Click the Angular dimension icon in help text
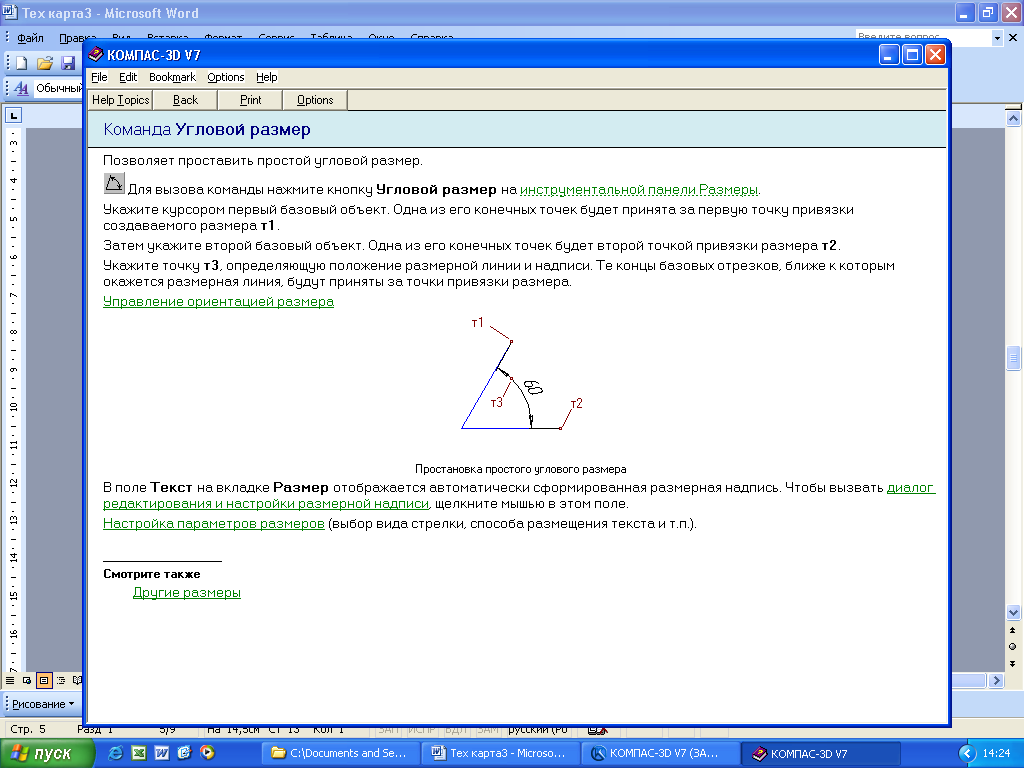1024x768 pixels. (x=114, y=184)
